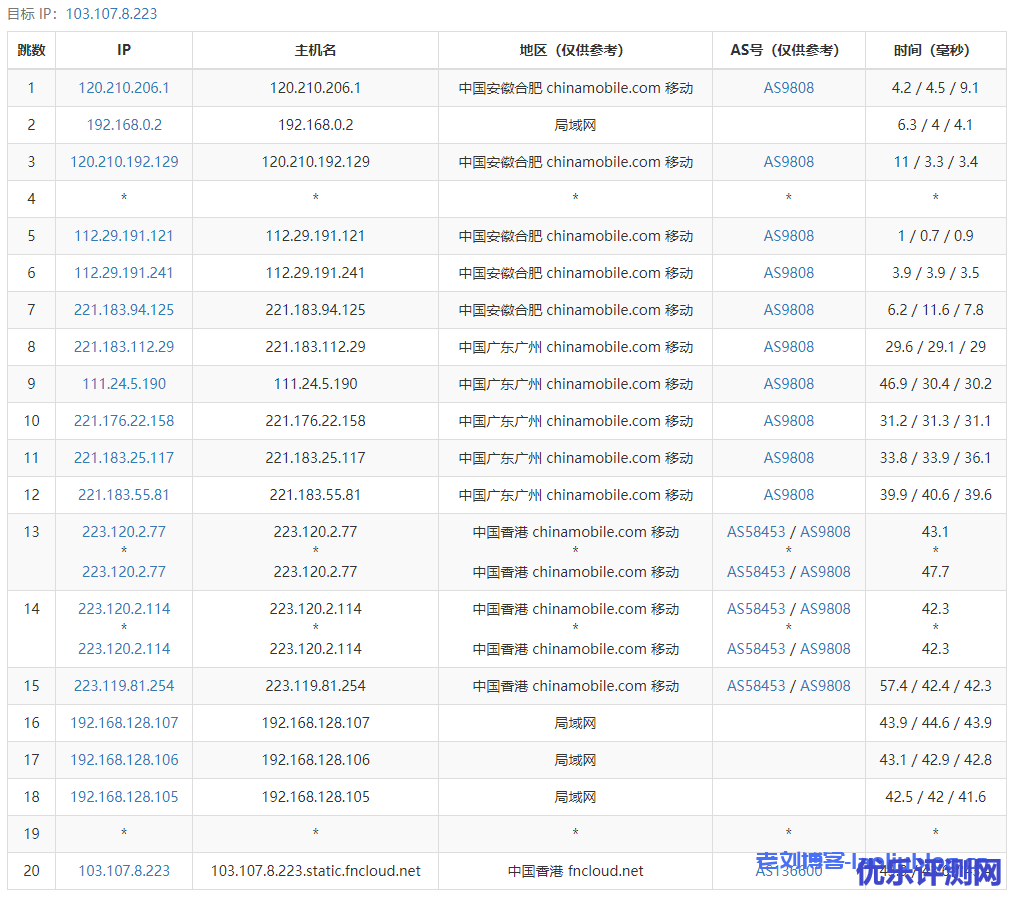
Task: Open IP link 120.210.192.129 in hop 3
Action: pyautogui.click(x=124, y=162)
